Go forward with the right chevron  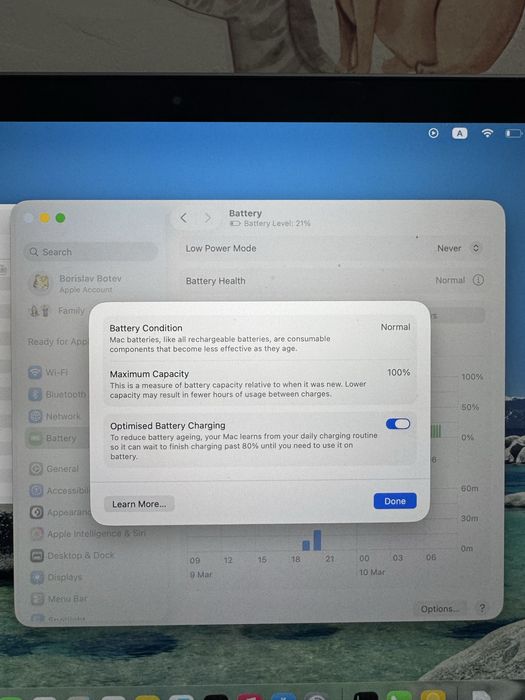tap(208, 218)
